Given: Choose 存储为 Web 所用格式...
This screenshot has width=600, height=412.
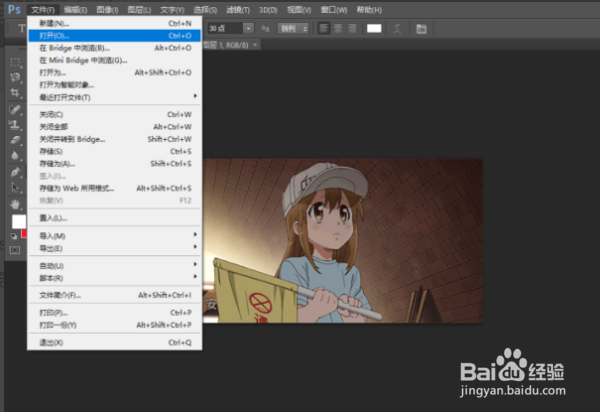Looking at the screenshot, I should point(114,188).
